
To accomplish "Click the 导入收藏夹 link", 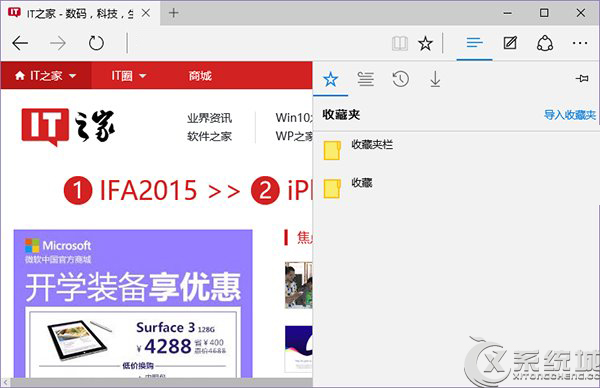I will [x=570, y=114].
